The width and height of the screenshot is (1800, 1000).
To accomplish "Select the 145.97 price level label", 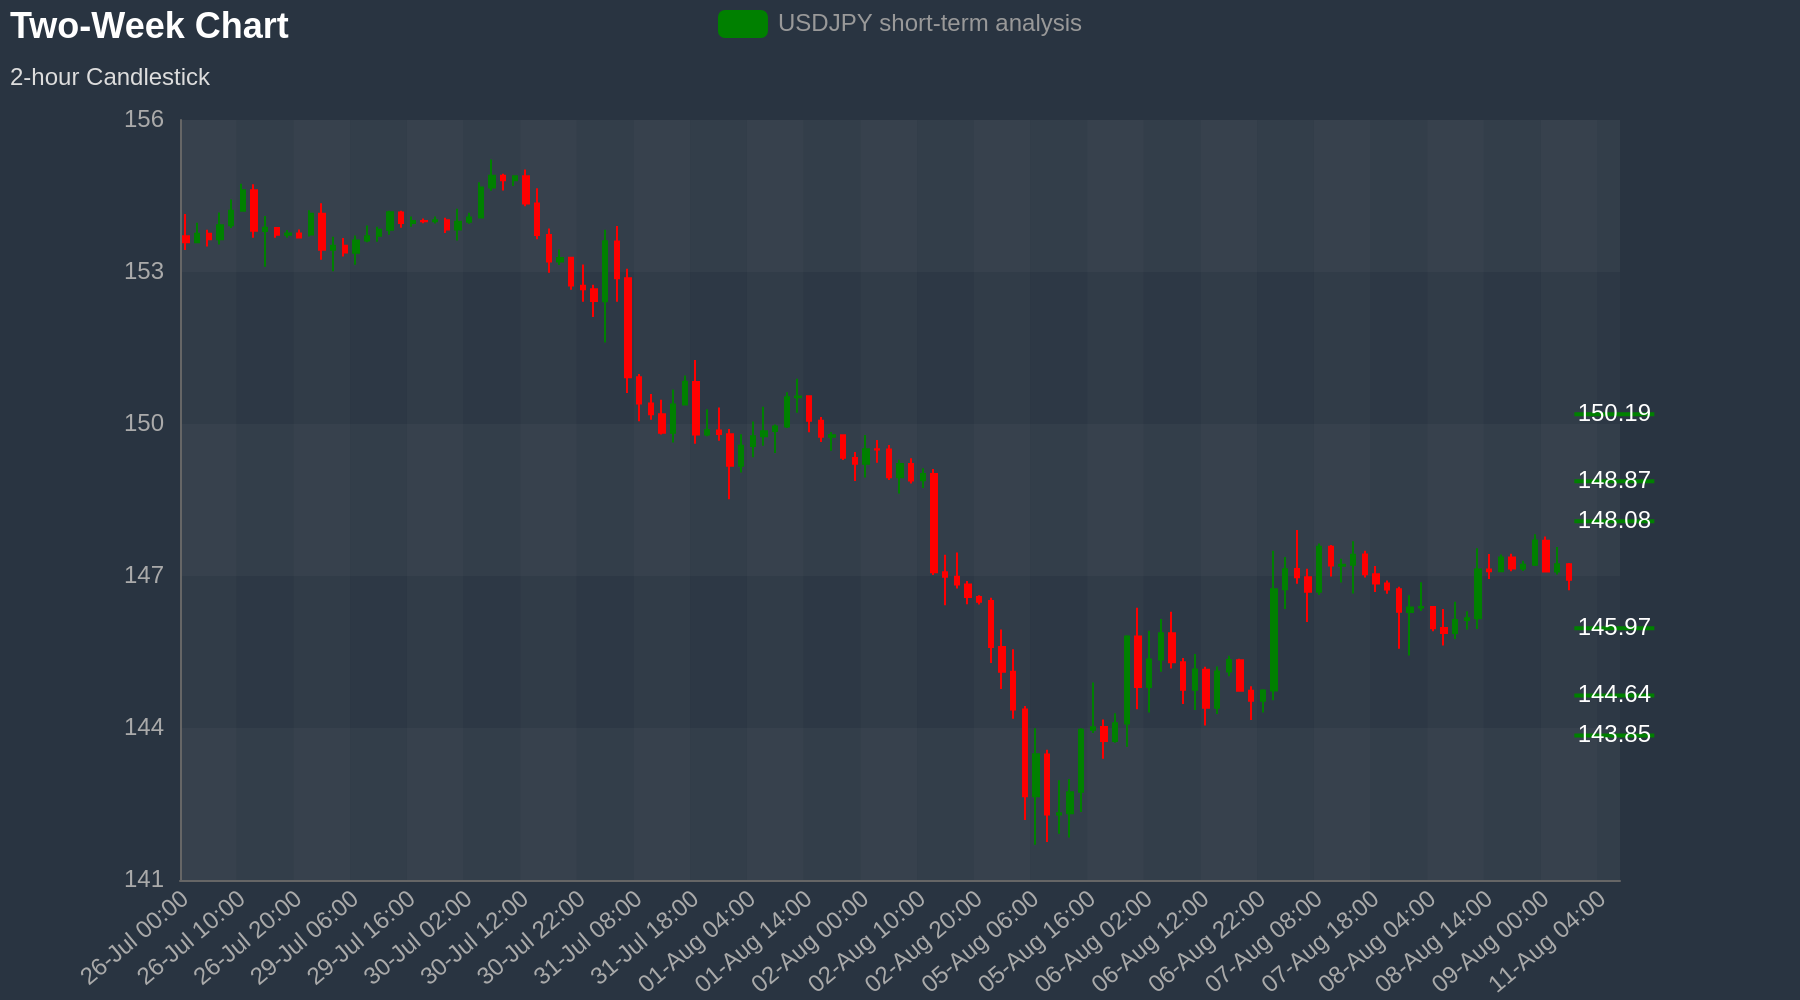I will tap(1614, 627).
